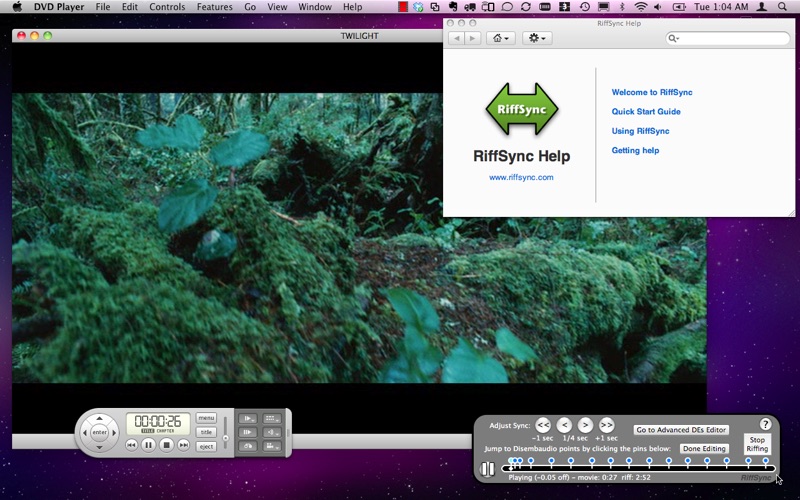Image resolution: width=800 pixels, height=500 pixels.
Task: Click the Evernote elephant icon in menu bar
Action: tap(452, 7)
